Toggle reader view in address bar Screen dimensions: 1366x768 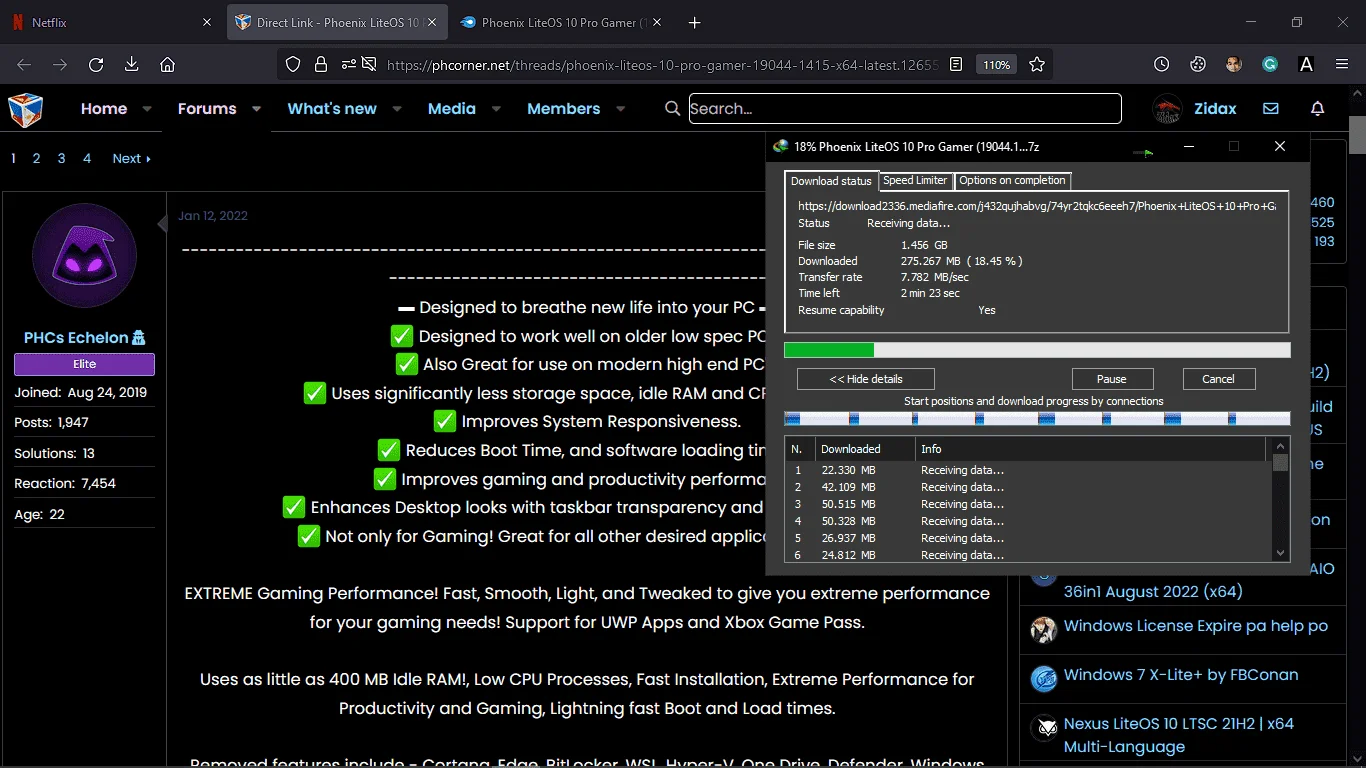(x=956, y=64)
